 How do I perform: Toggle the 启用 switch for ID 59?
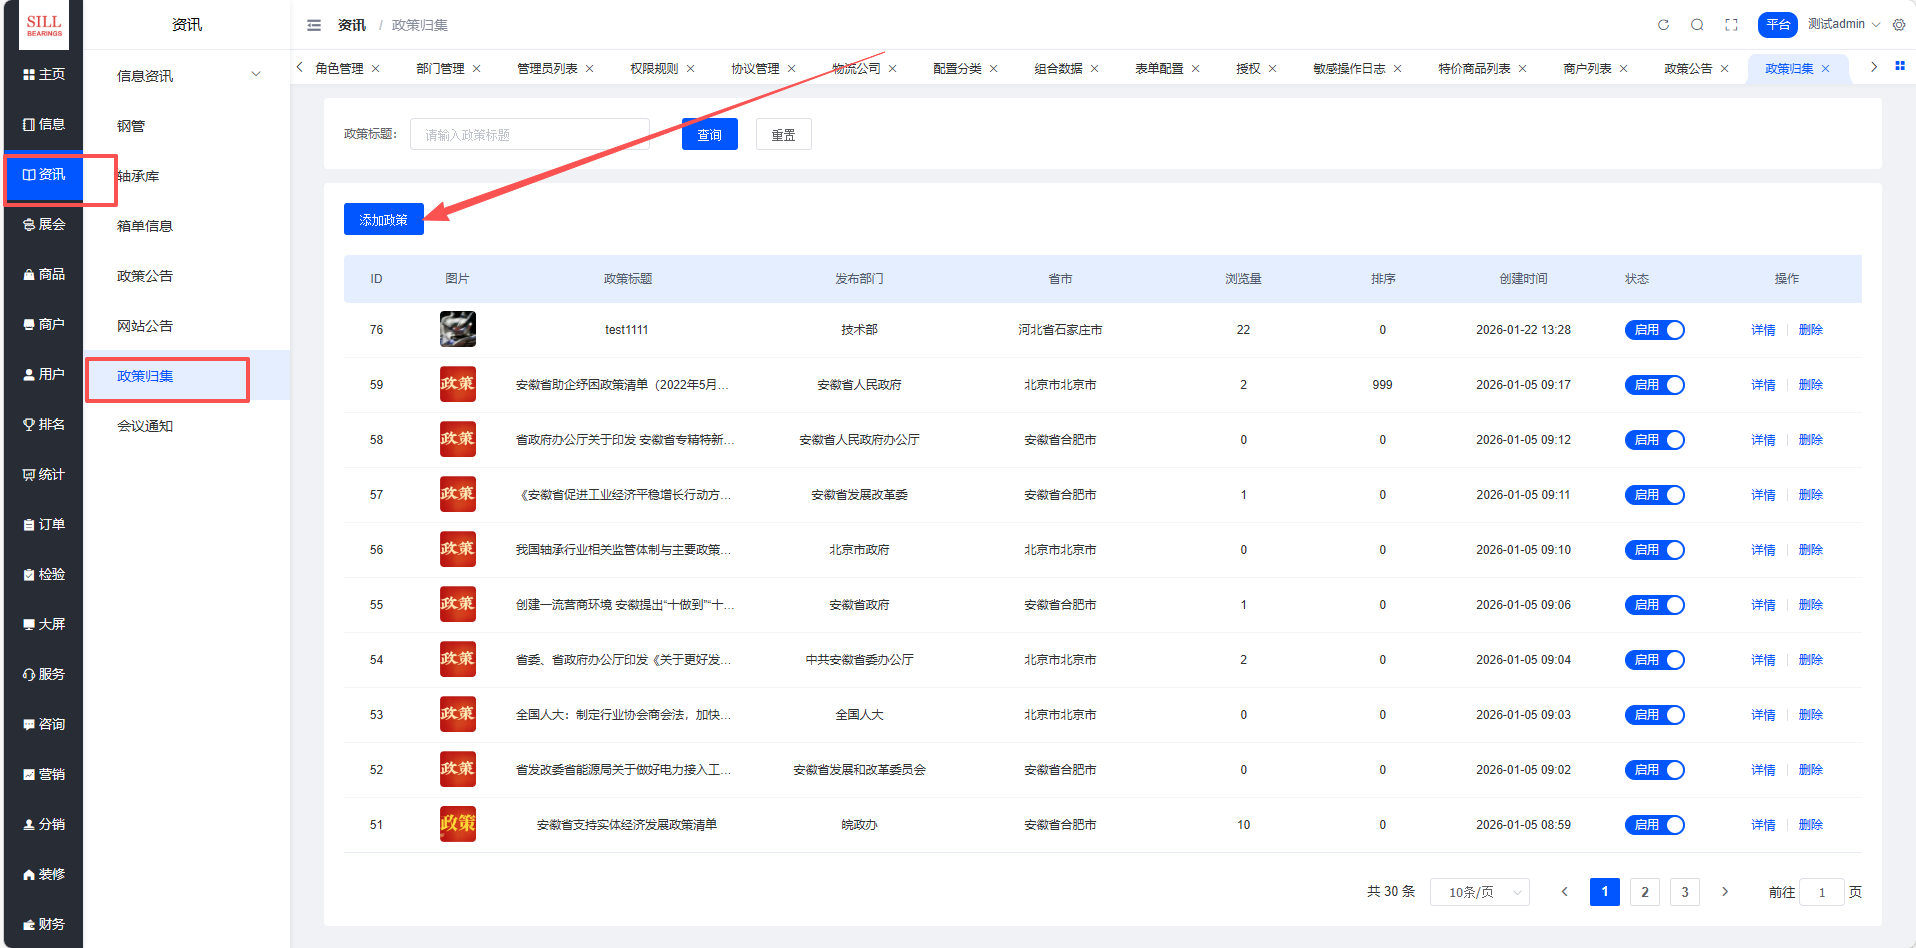pyautogui.click(x=1654, y=385)
